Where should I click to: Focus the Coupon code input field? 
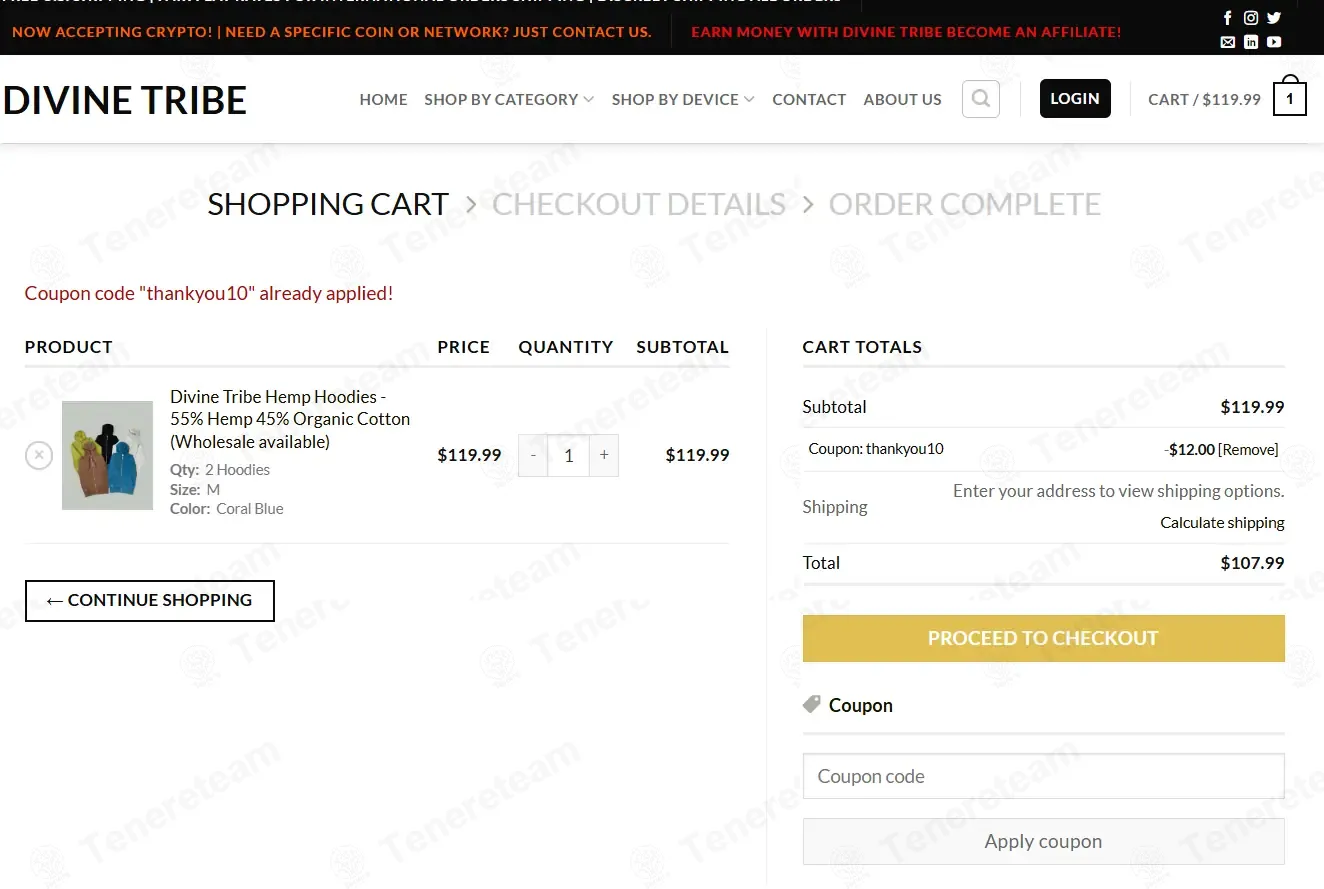1043,776
